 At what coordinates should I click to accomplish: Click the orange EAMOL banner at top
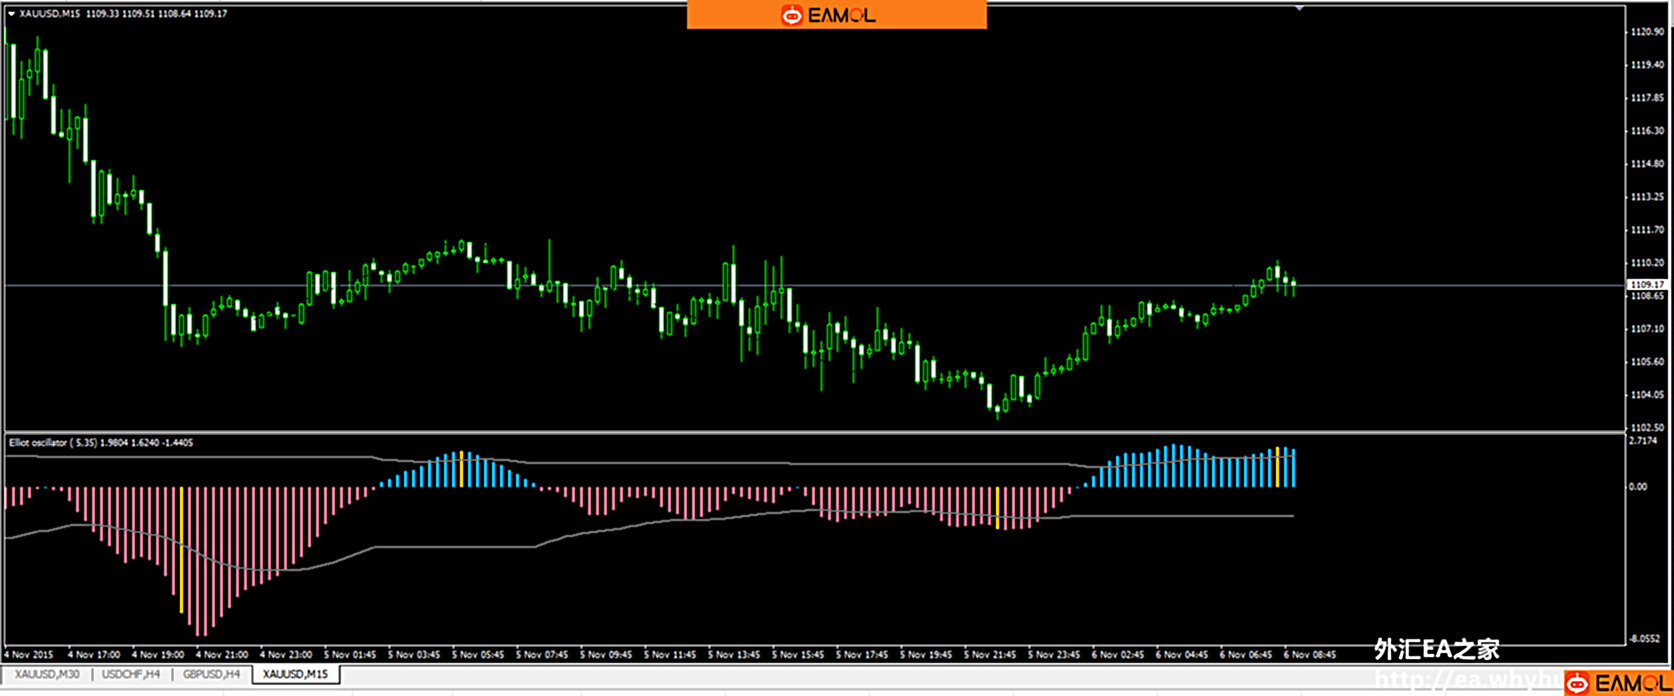pos(836,15)
